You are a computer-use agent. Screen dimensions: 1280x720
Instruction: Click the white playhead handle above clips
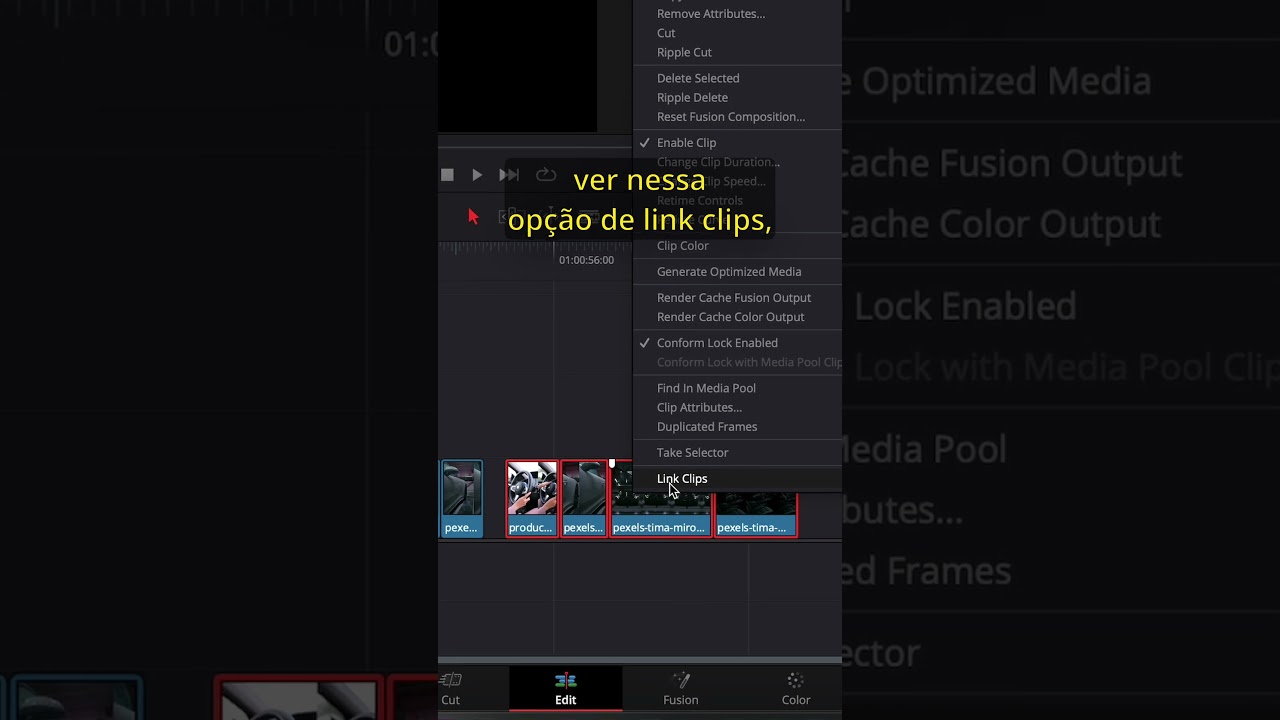[612, 463]
